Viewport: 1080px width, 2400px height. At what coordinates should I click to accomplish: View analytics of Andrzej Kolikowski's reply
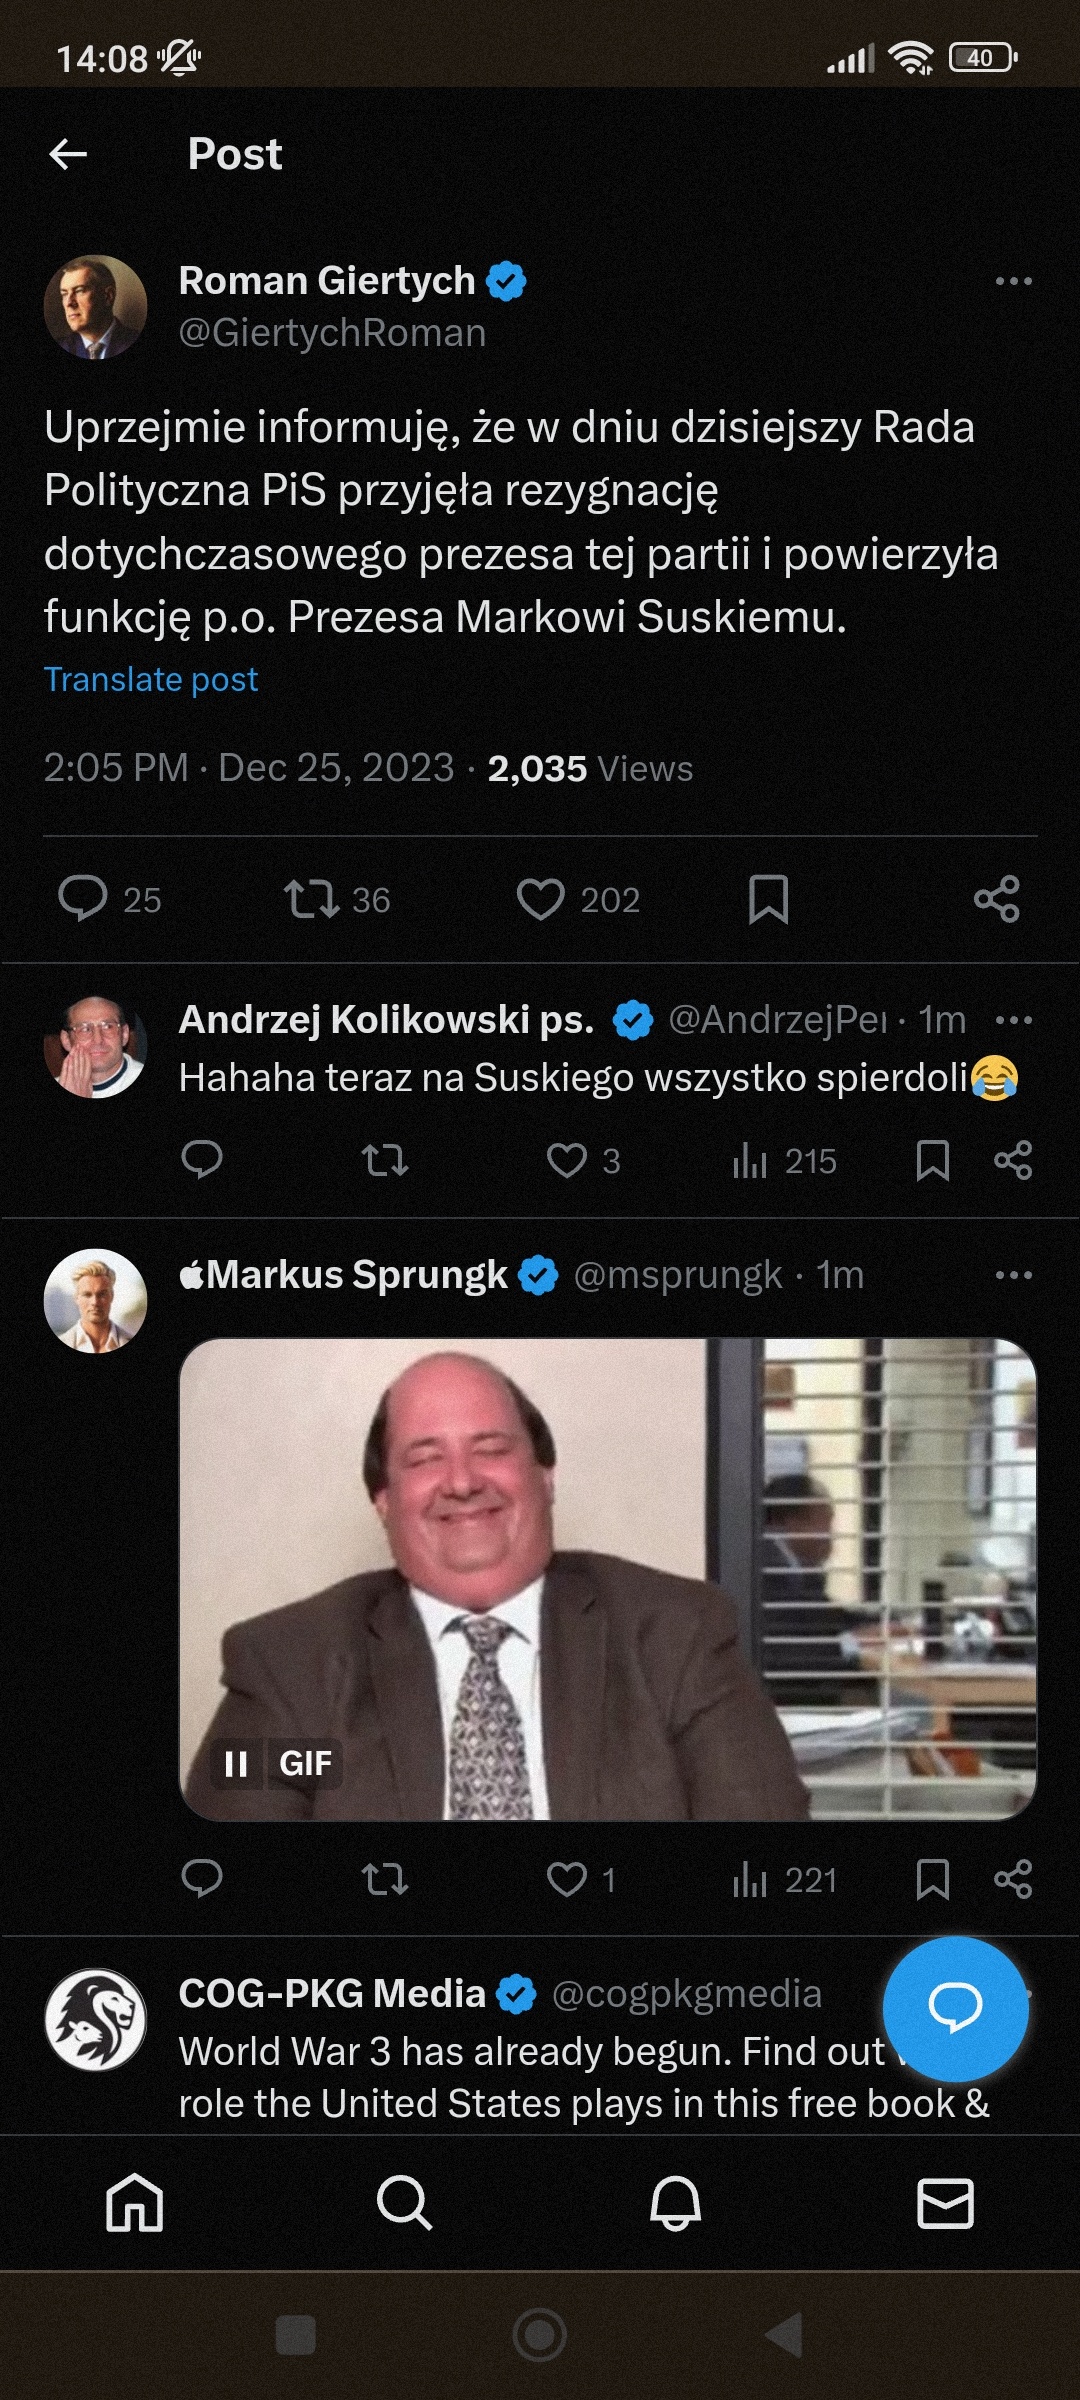[750, 1161]
